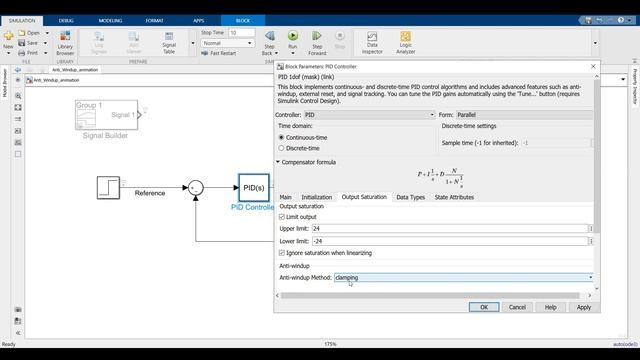Viewport: 640px width, 360px height.
Task: Click the Lower limit input field
Action: tap(450, 241)
